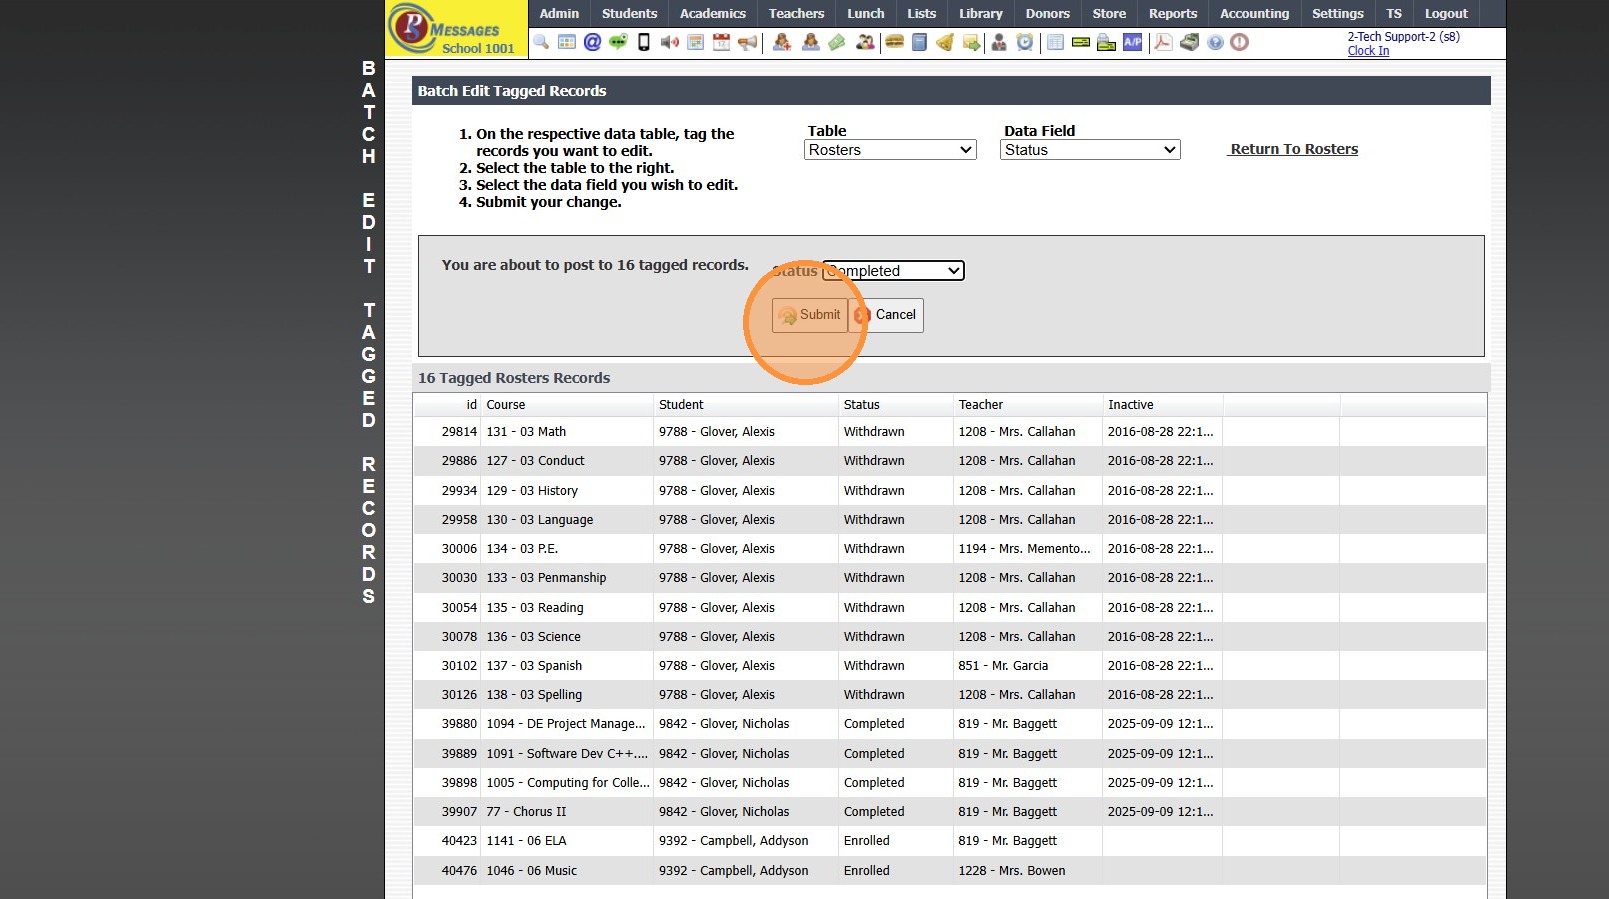Cancel the batch edit
Viewport: 1609px width, 899px height.
[x=886, y=315]
